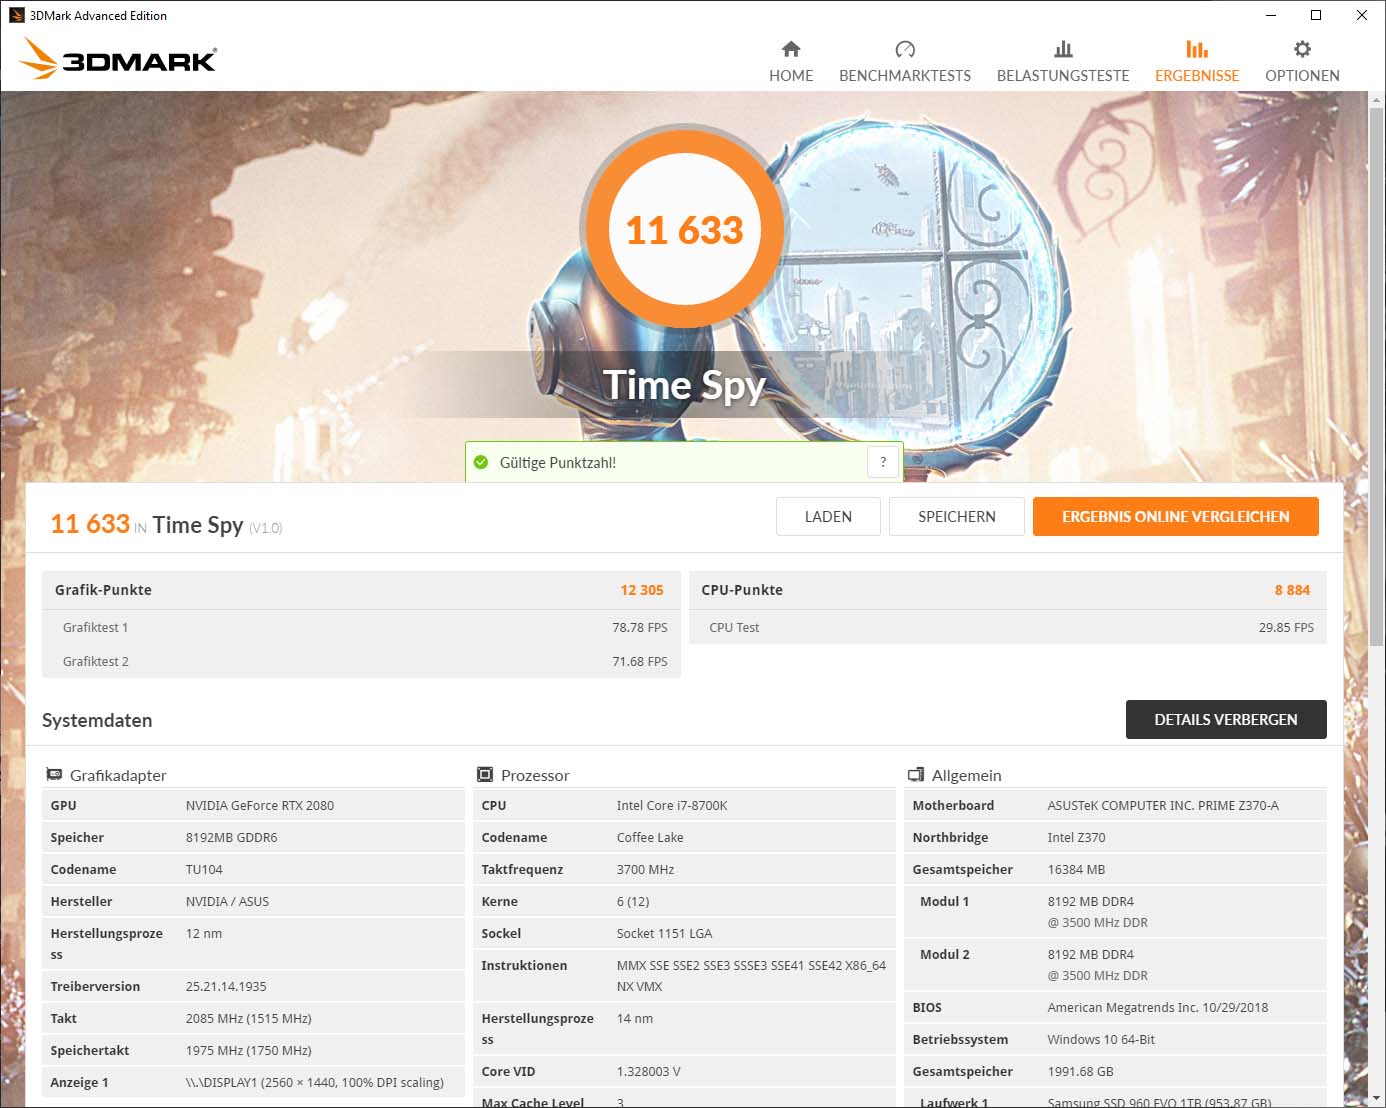Click the 3DMark title bar app icon
Viewport: 1386px width, 1108px height.
16,15
